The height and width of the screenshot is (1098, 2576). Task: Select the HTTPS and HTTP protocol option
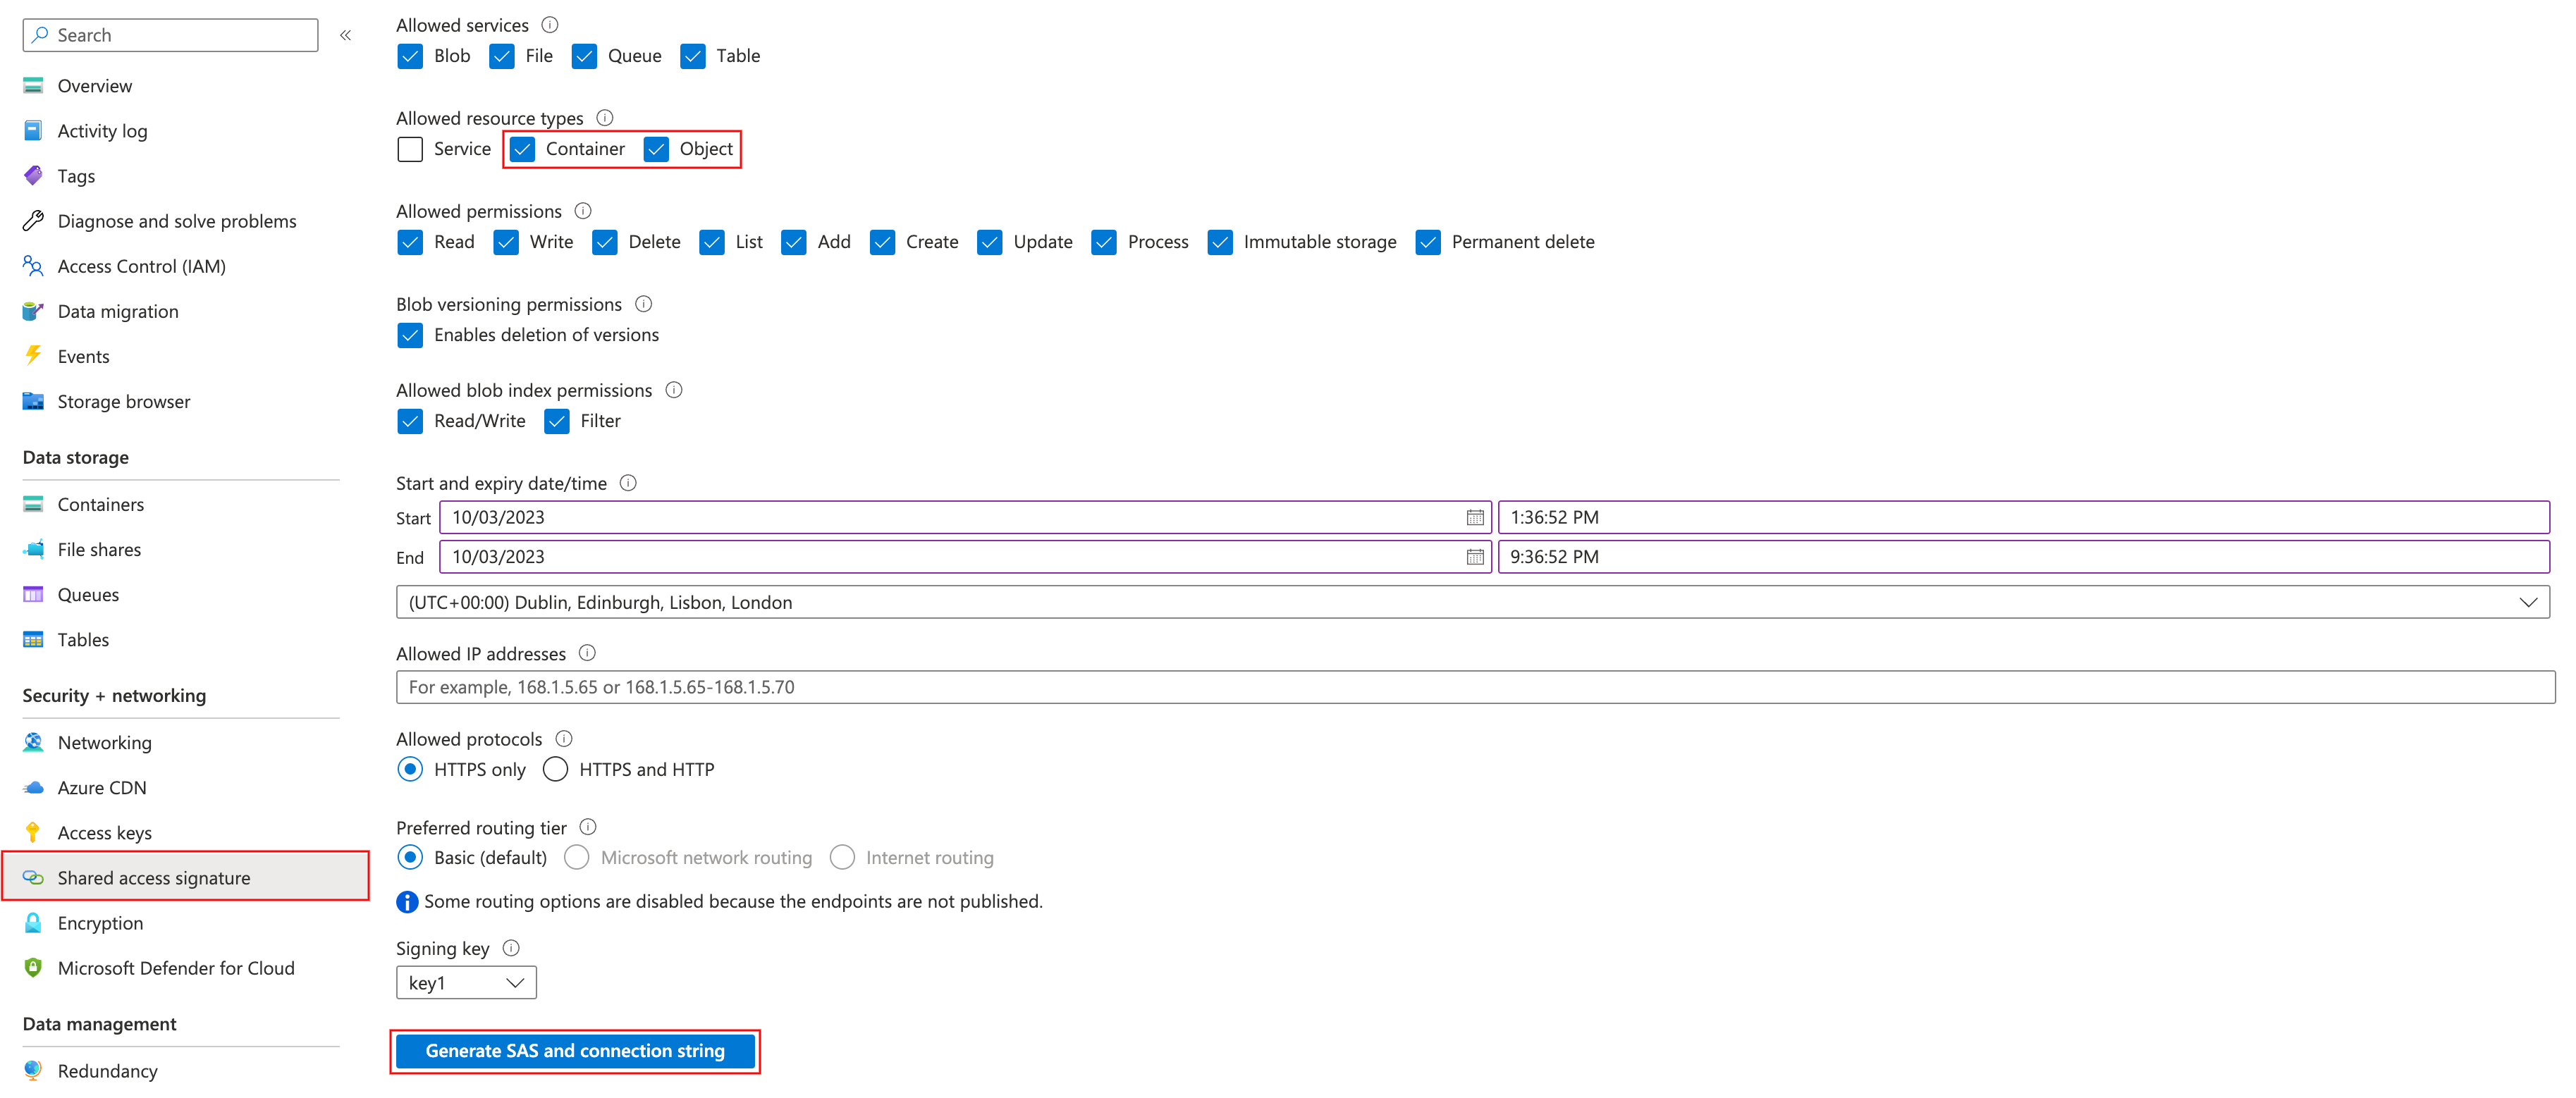click(x=555, y=769)
